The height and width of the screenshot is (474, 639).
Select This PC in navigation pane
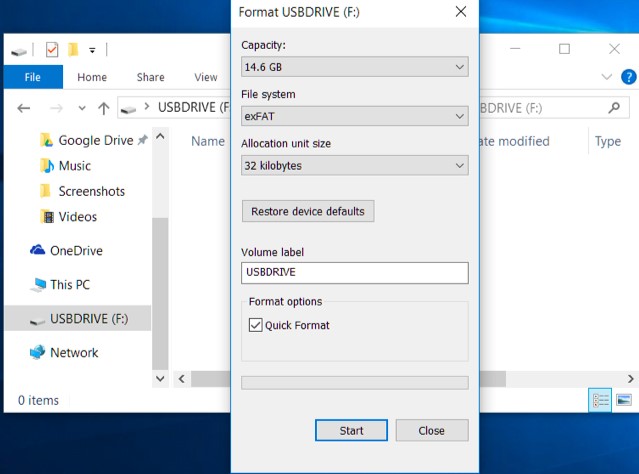pos(70,284)
